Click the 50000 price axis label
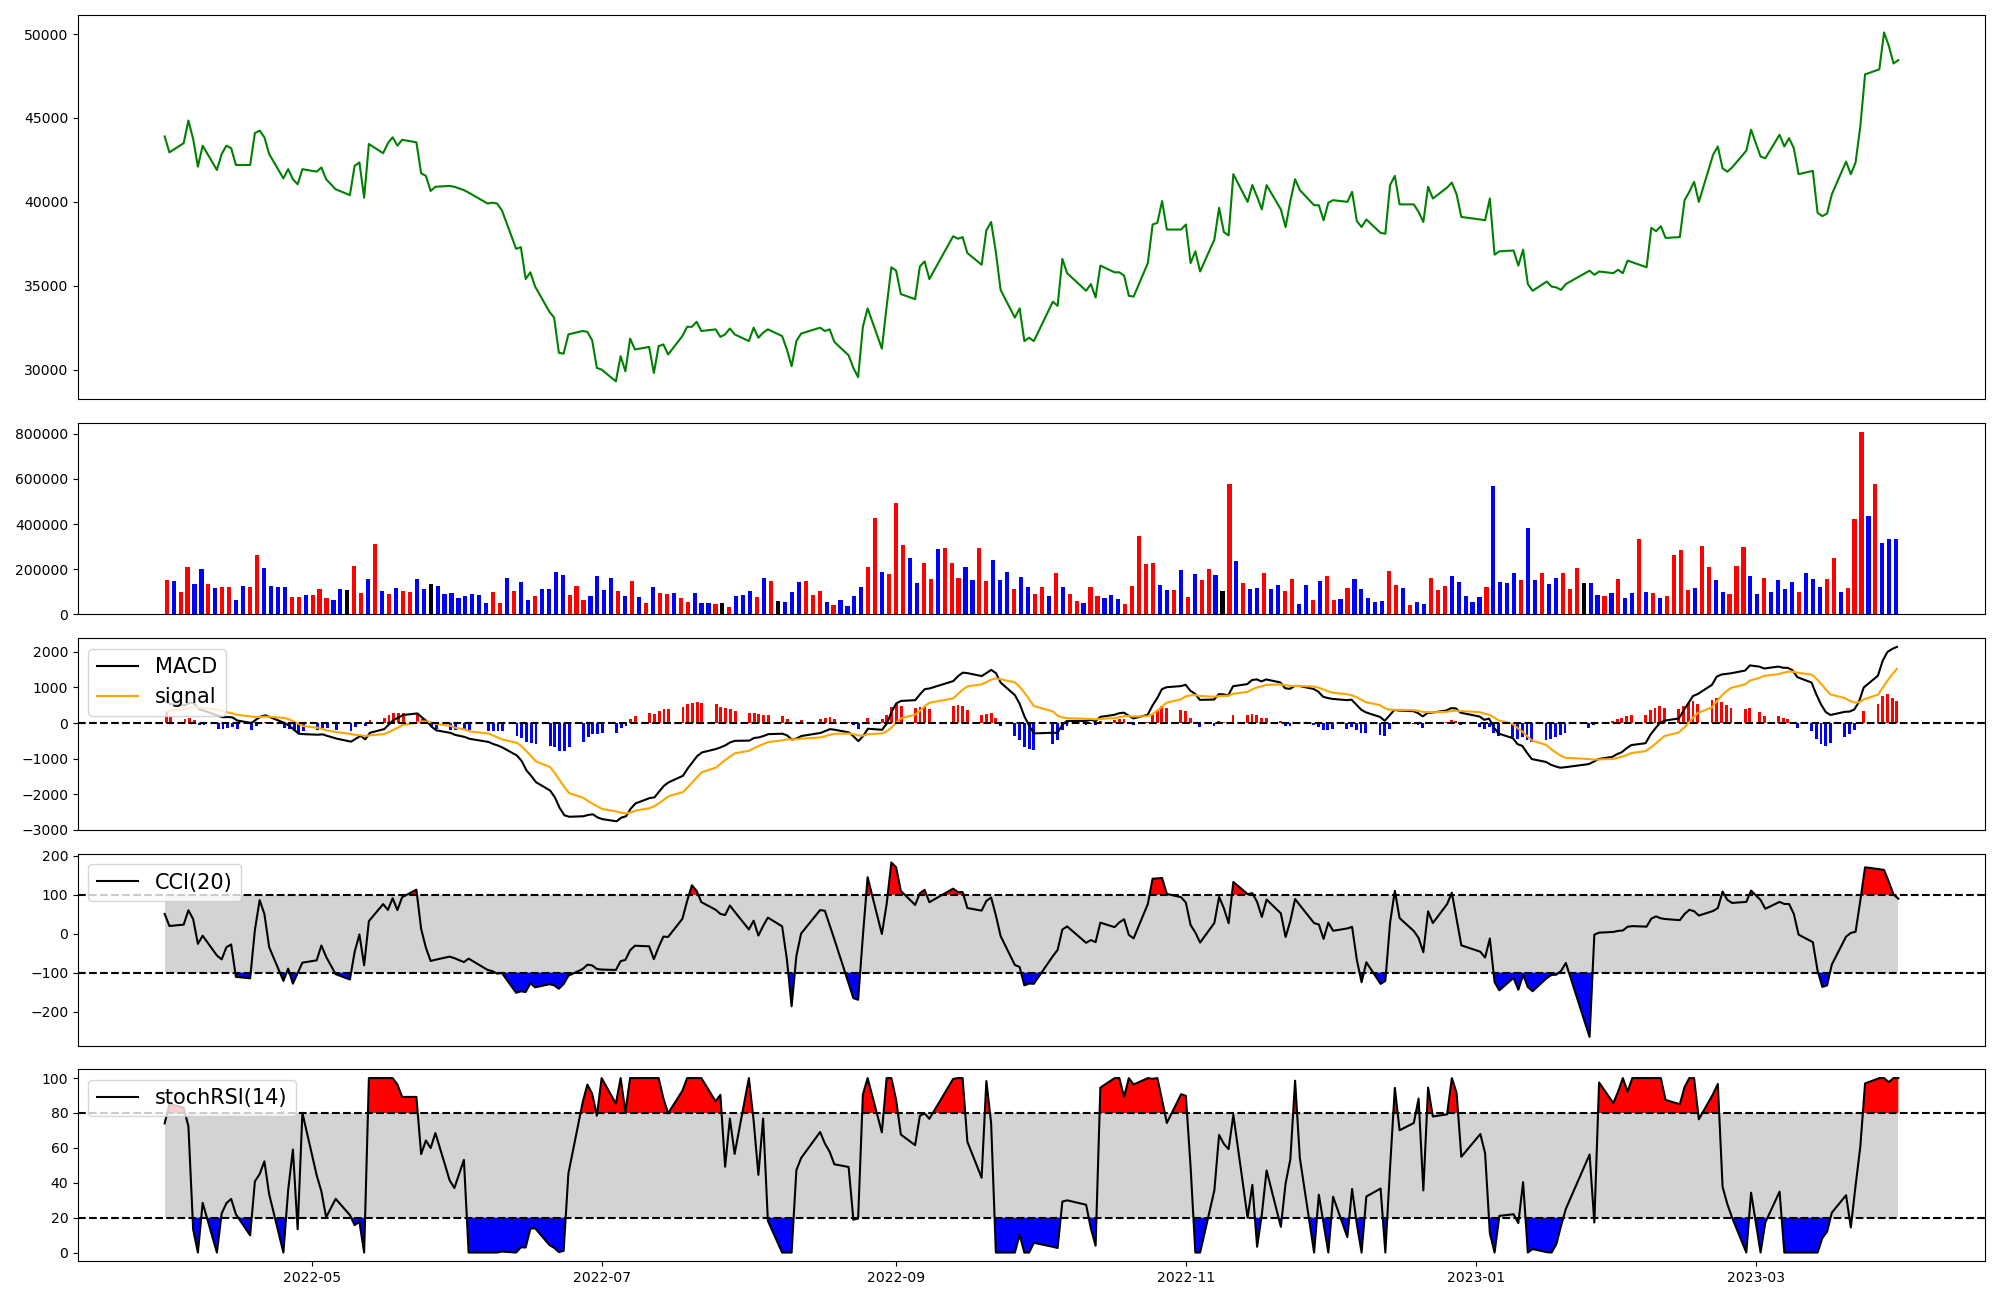 point(45,35)
